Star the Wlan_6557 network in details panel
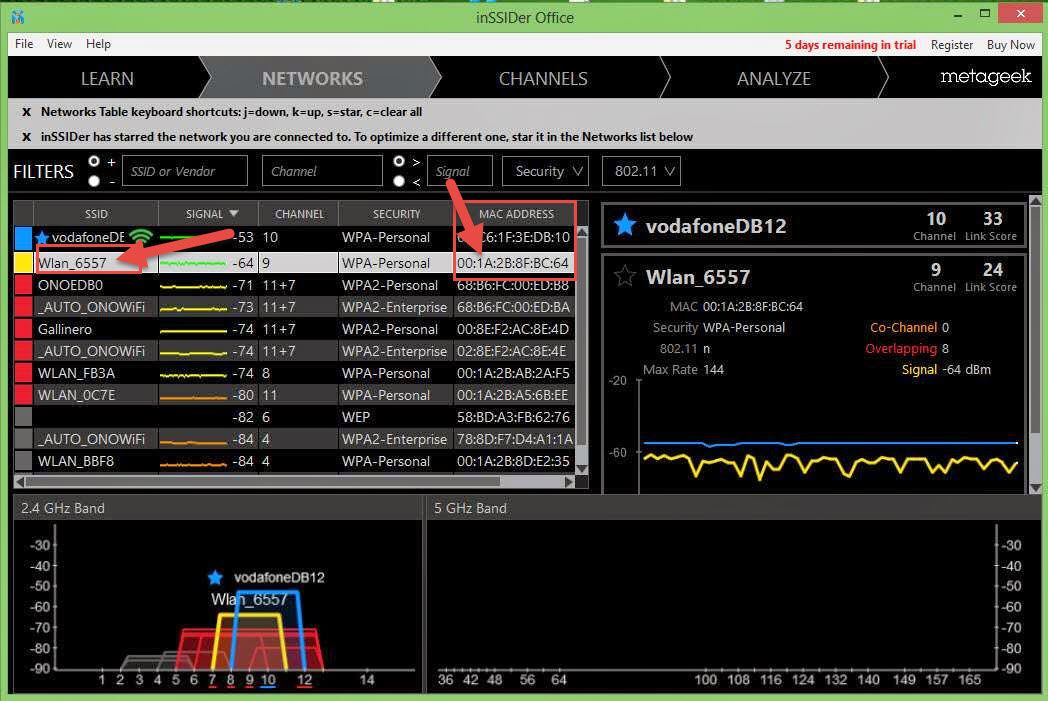 (x=624, y=277)
